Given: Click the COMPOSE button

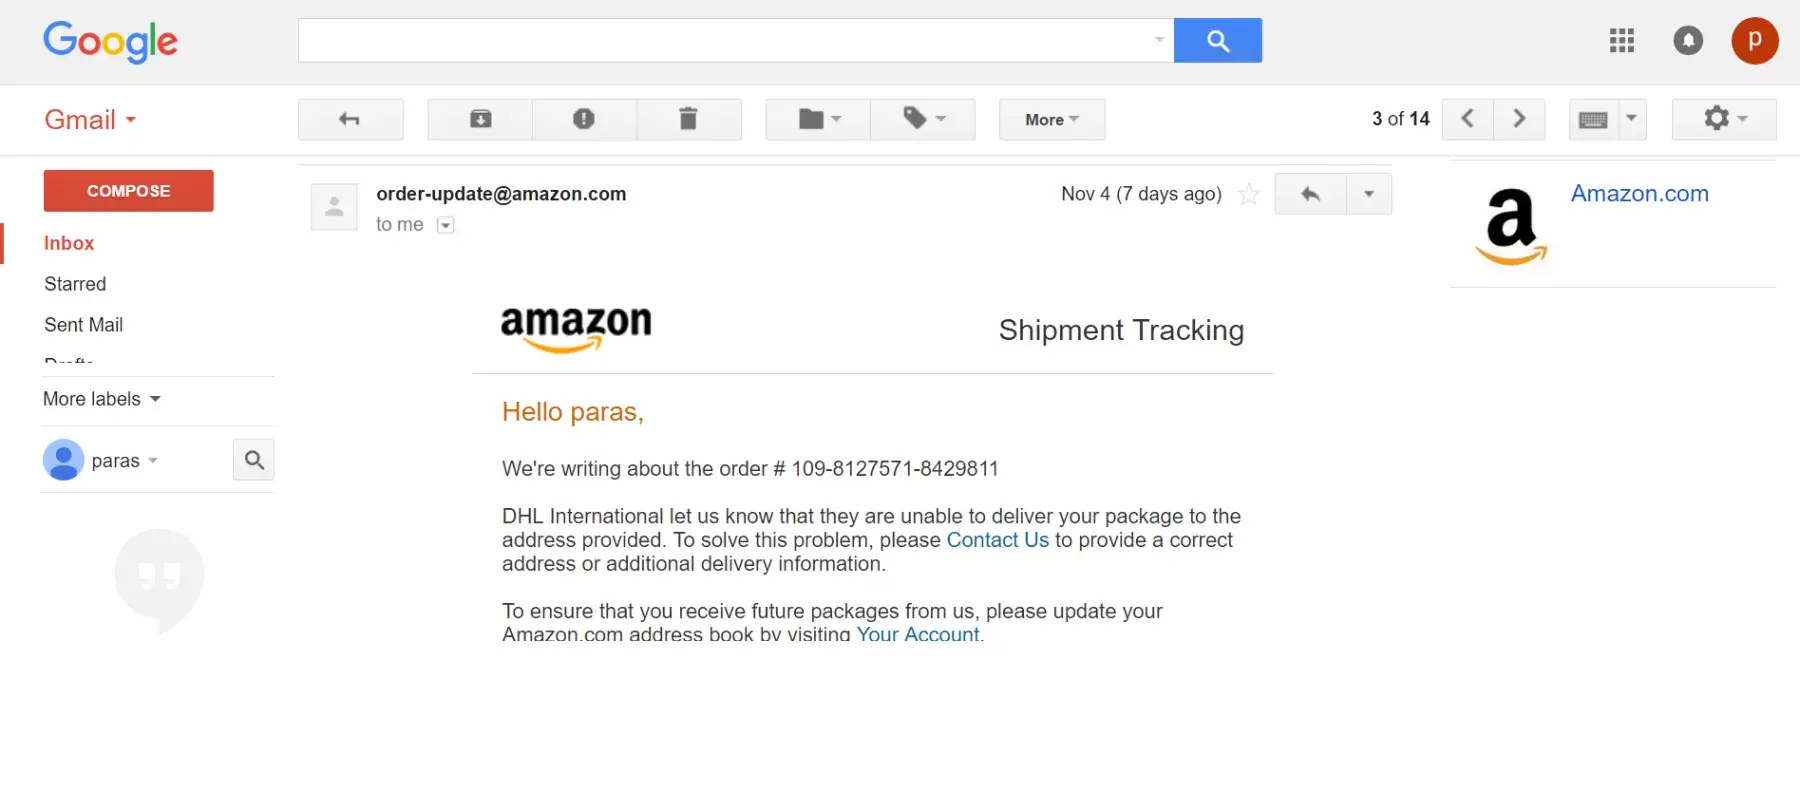Looking at the screenshot, I should [128, 191].
